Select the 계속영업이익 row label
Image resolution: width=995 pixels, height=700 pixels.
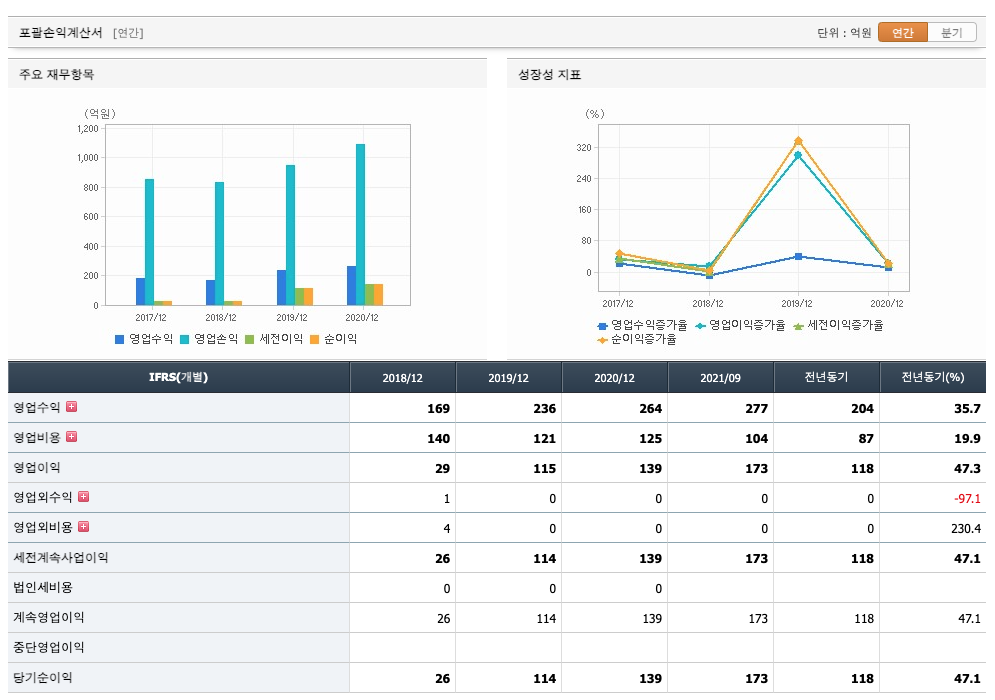tap(49, 617)
